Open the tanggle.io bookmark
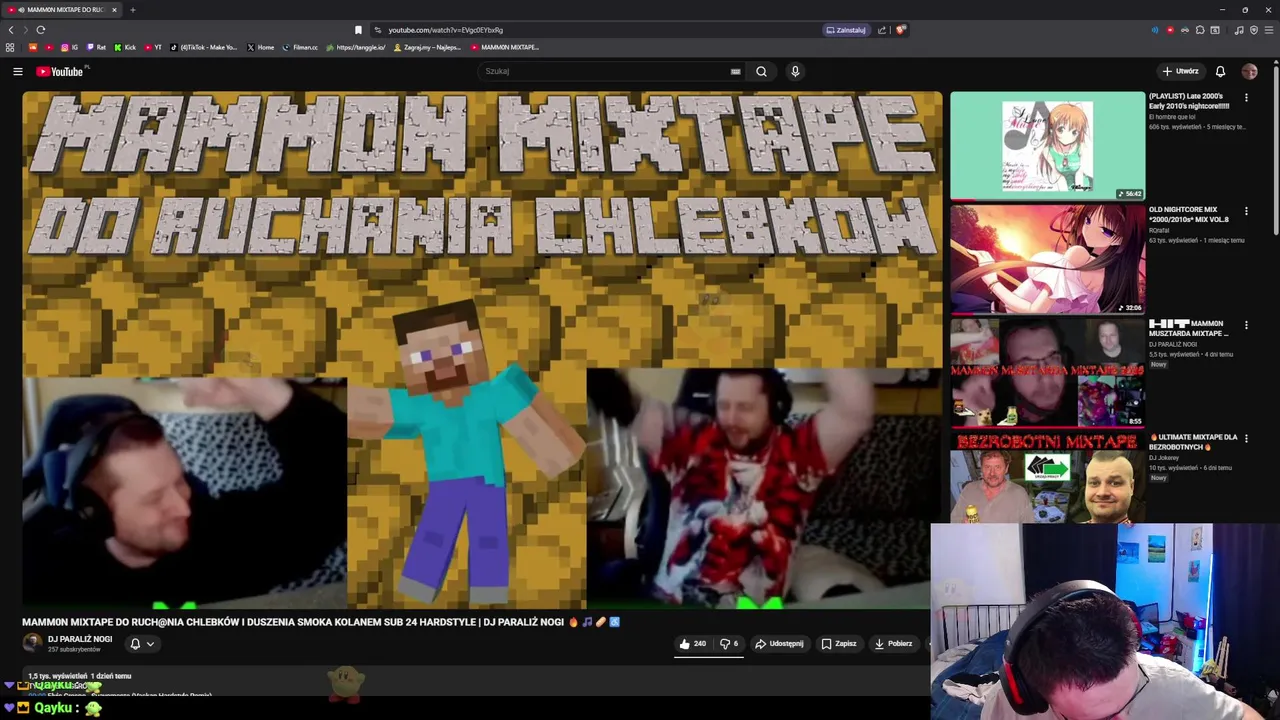The image size is (1280, 720). [x=355, y=47]
